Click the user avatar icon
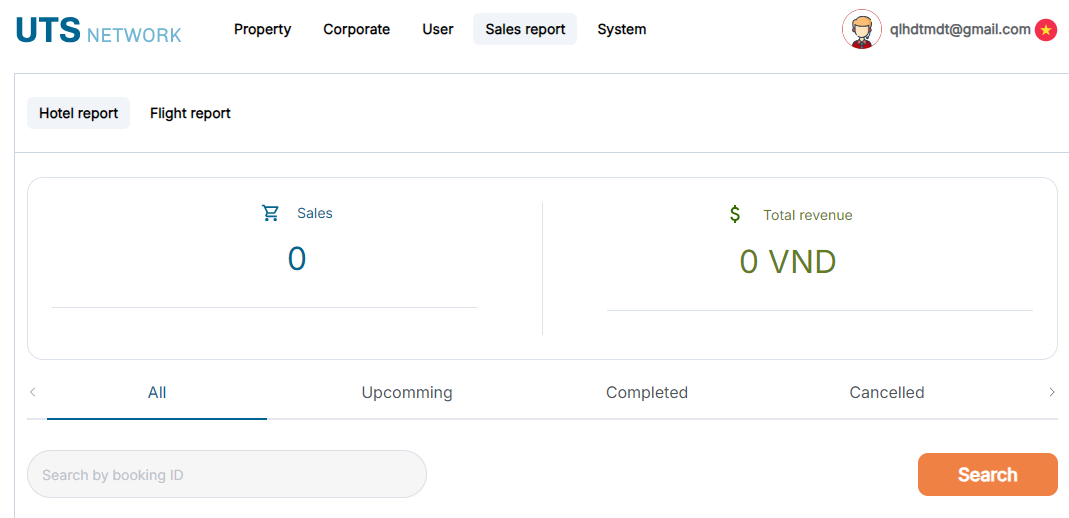Viewport: 1069px width, 518px height. click(862, 29)
